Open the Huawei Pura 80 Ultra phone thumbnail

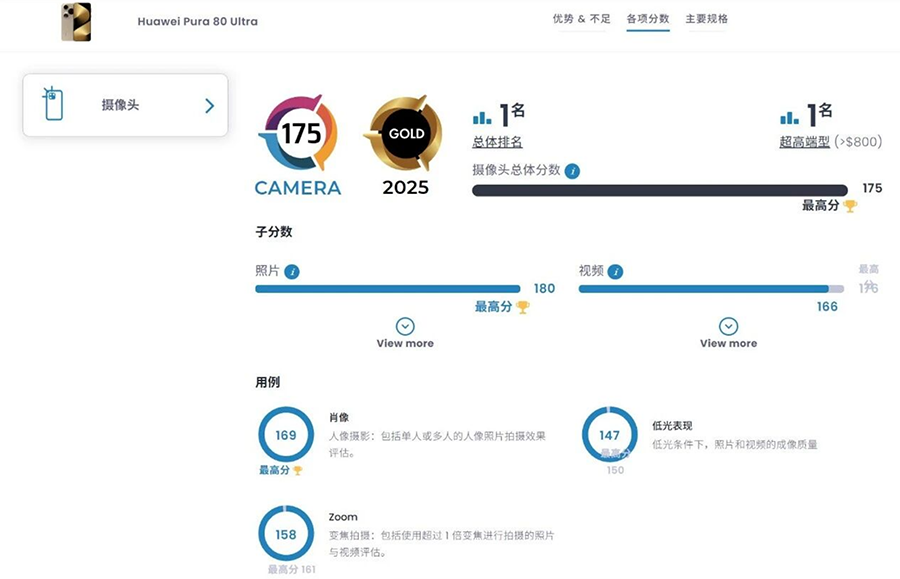point(76,22)
